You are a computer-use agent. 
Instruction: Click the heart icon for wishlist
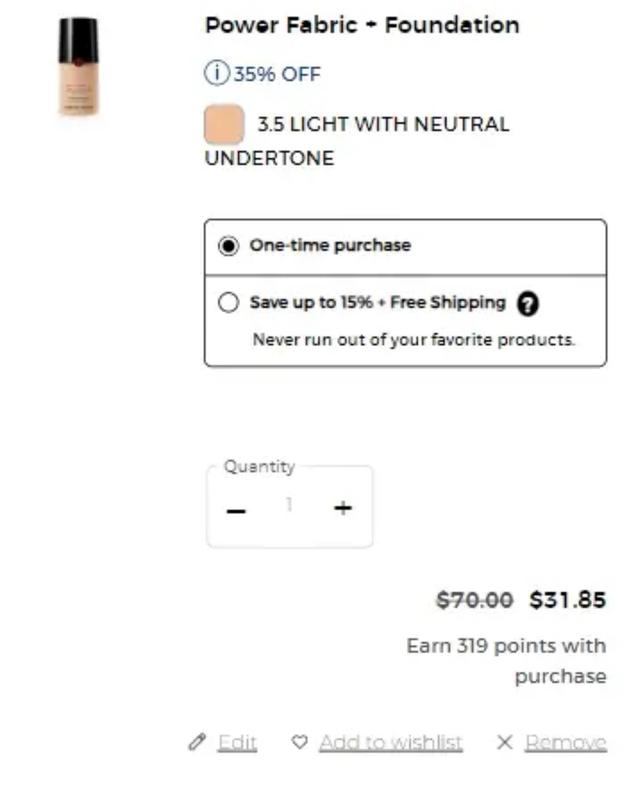click(299, 742)
